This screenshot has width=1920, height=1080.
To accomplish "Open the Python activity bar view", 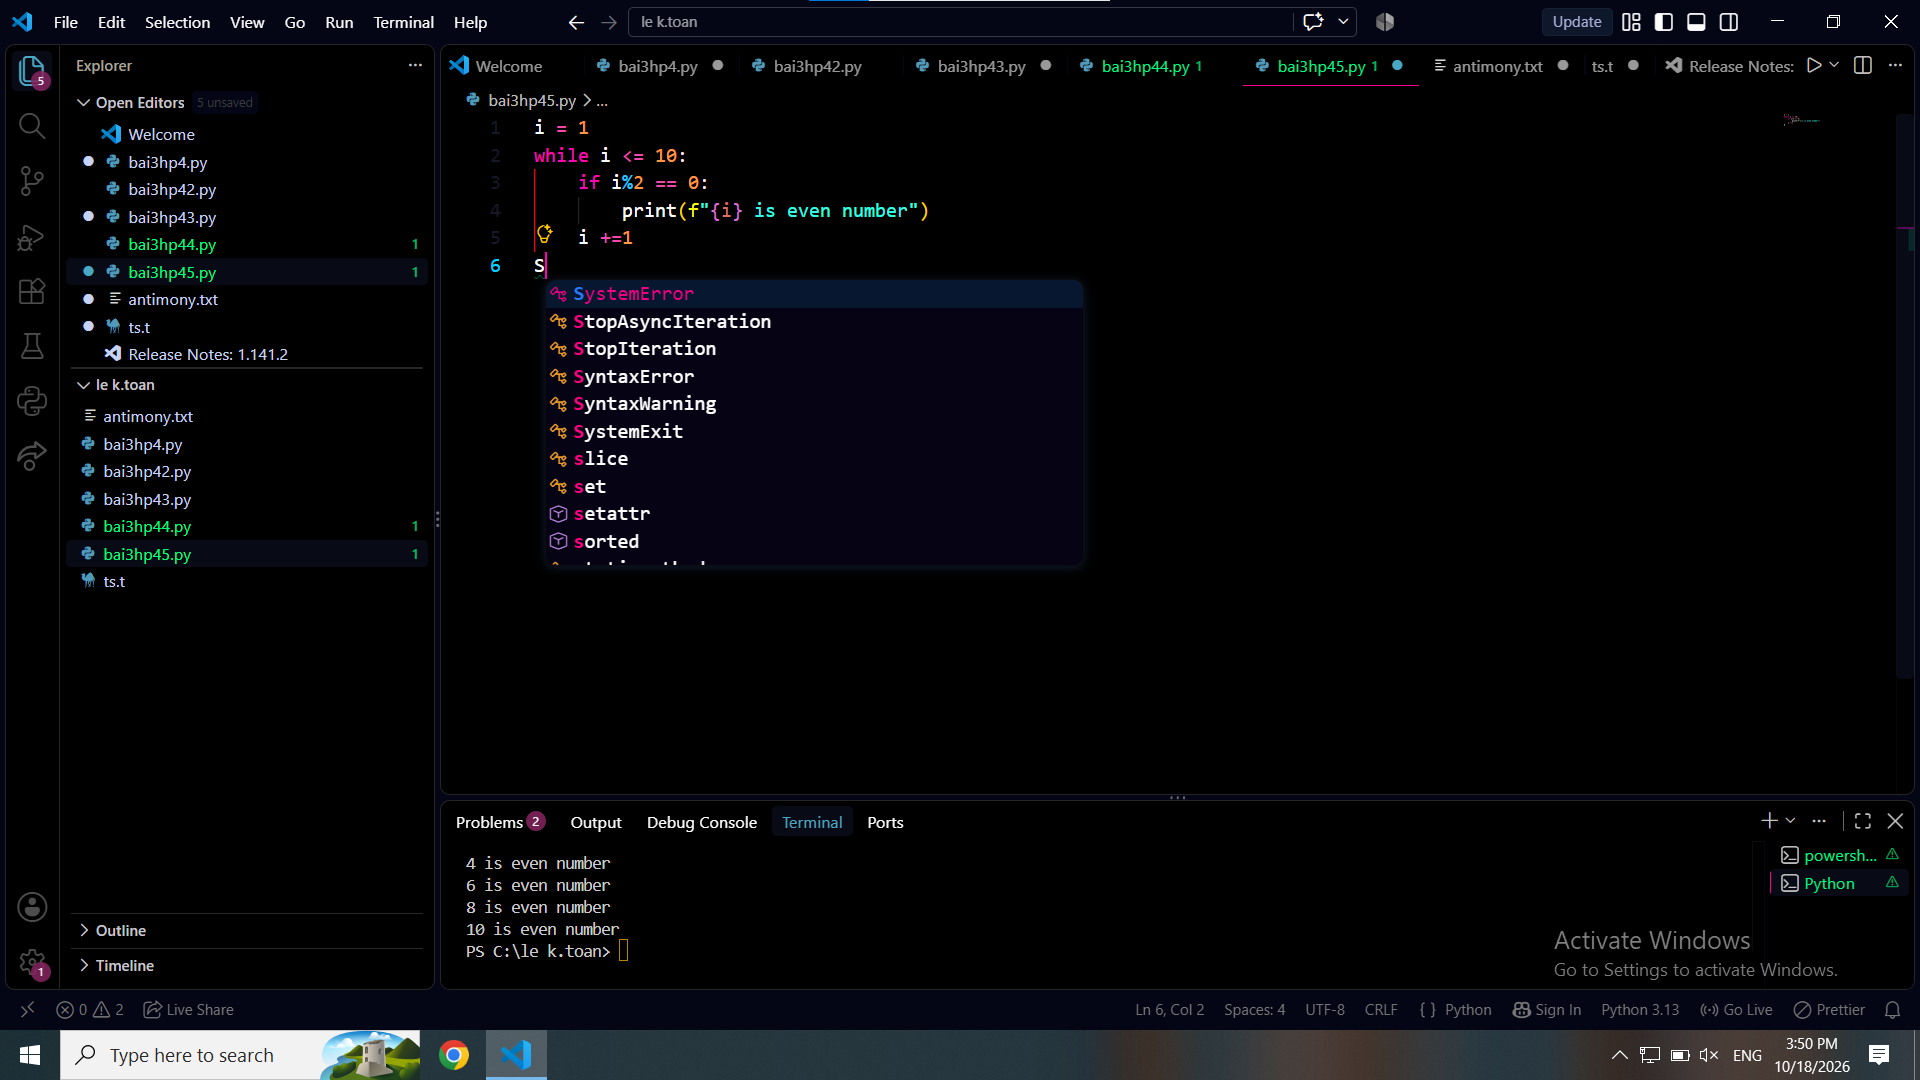I will point(32,401).
